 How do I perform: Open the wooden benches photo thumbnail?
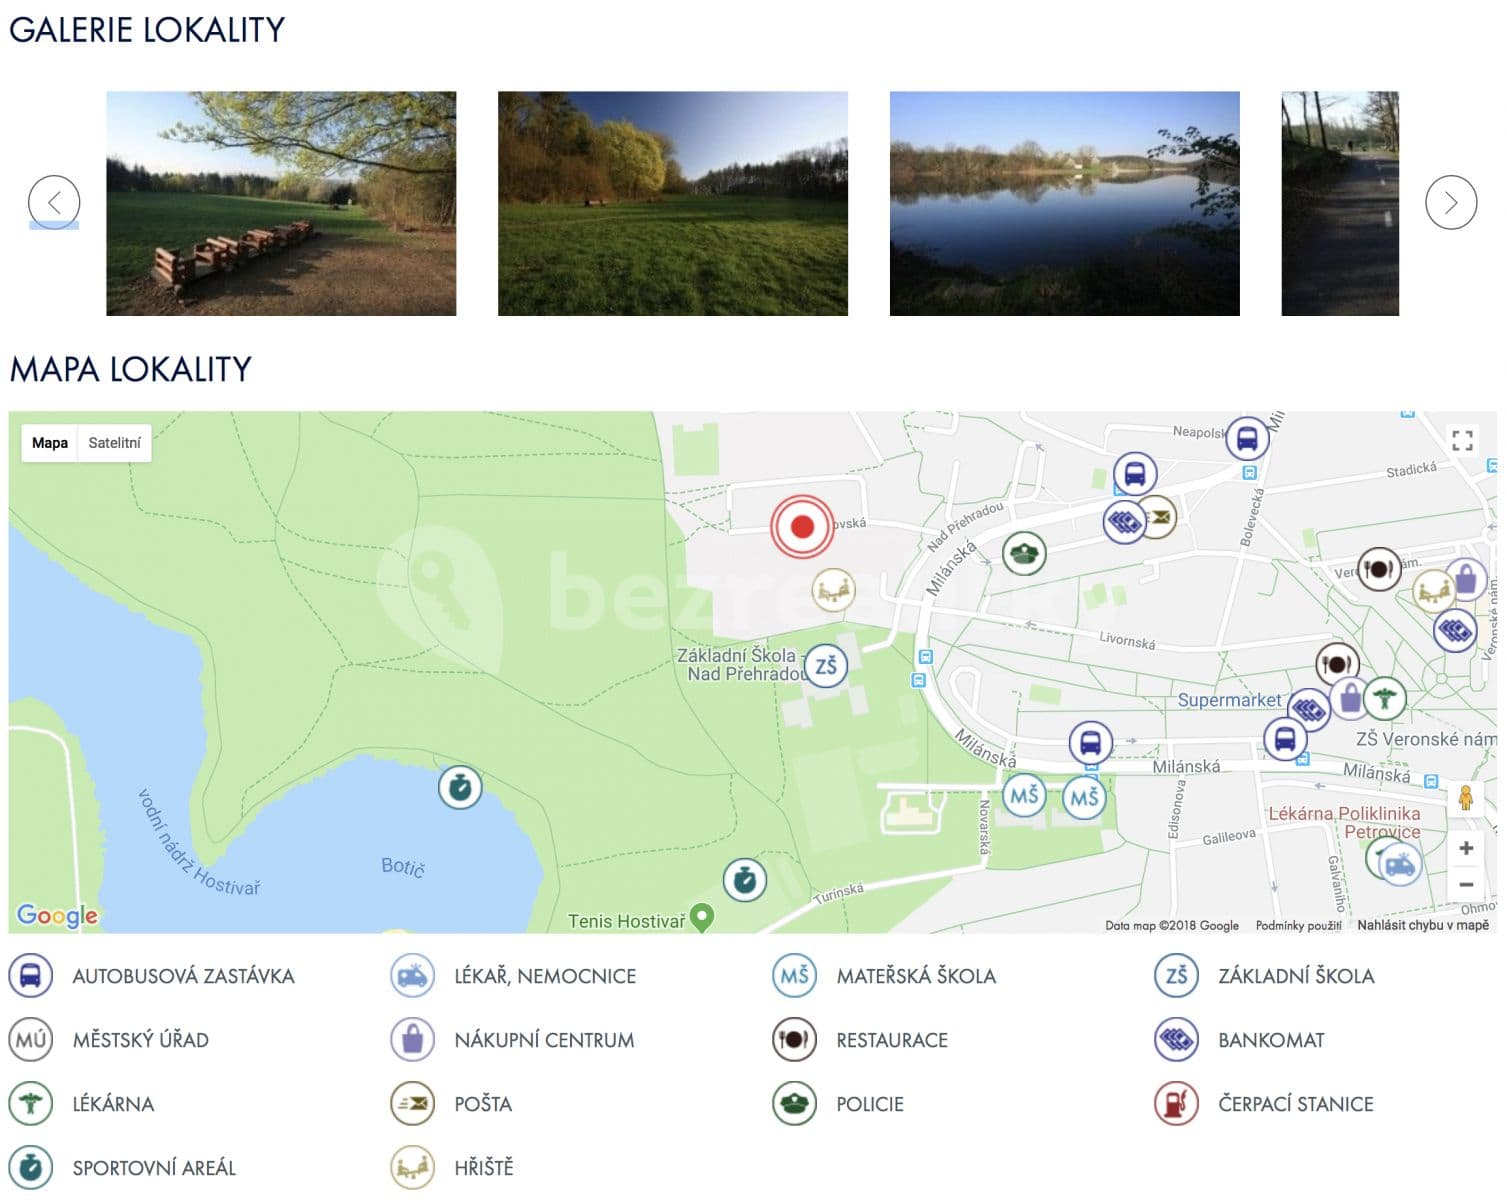click(281, 204)
